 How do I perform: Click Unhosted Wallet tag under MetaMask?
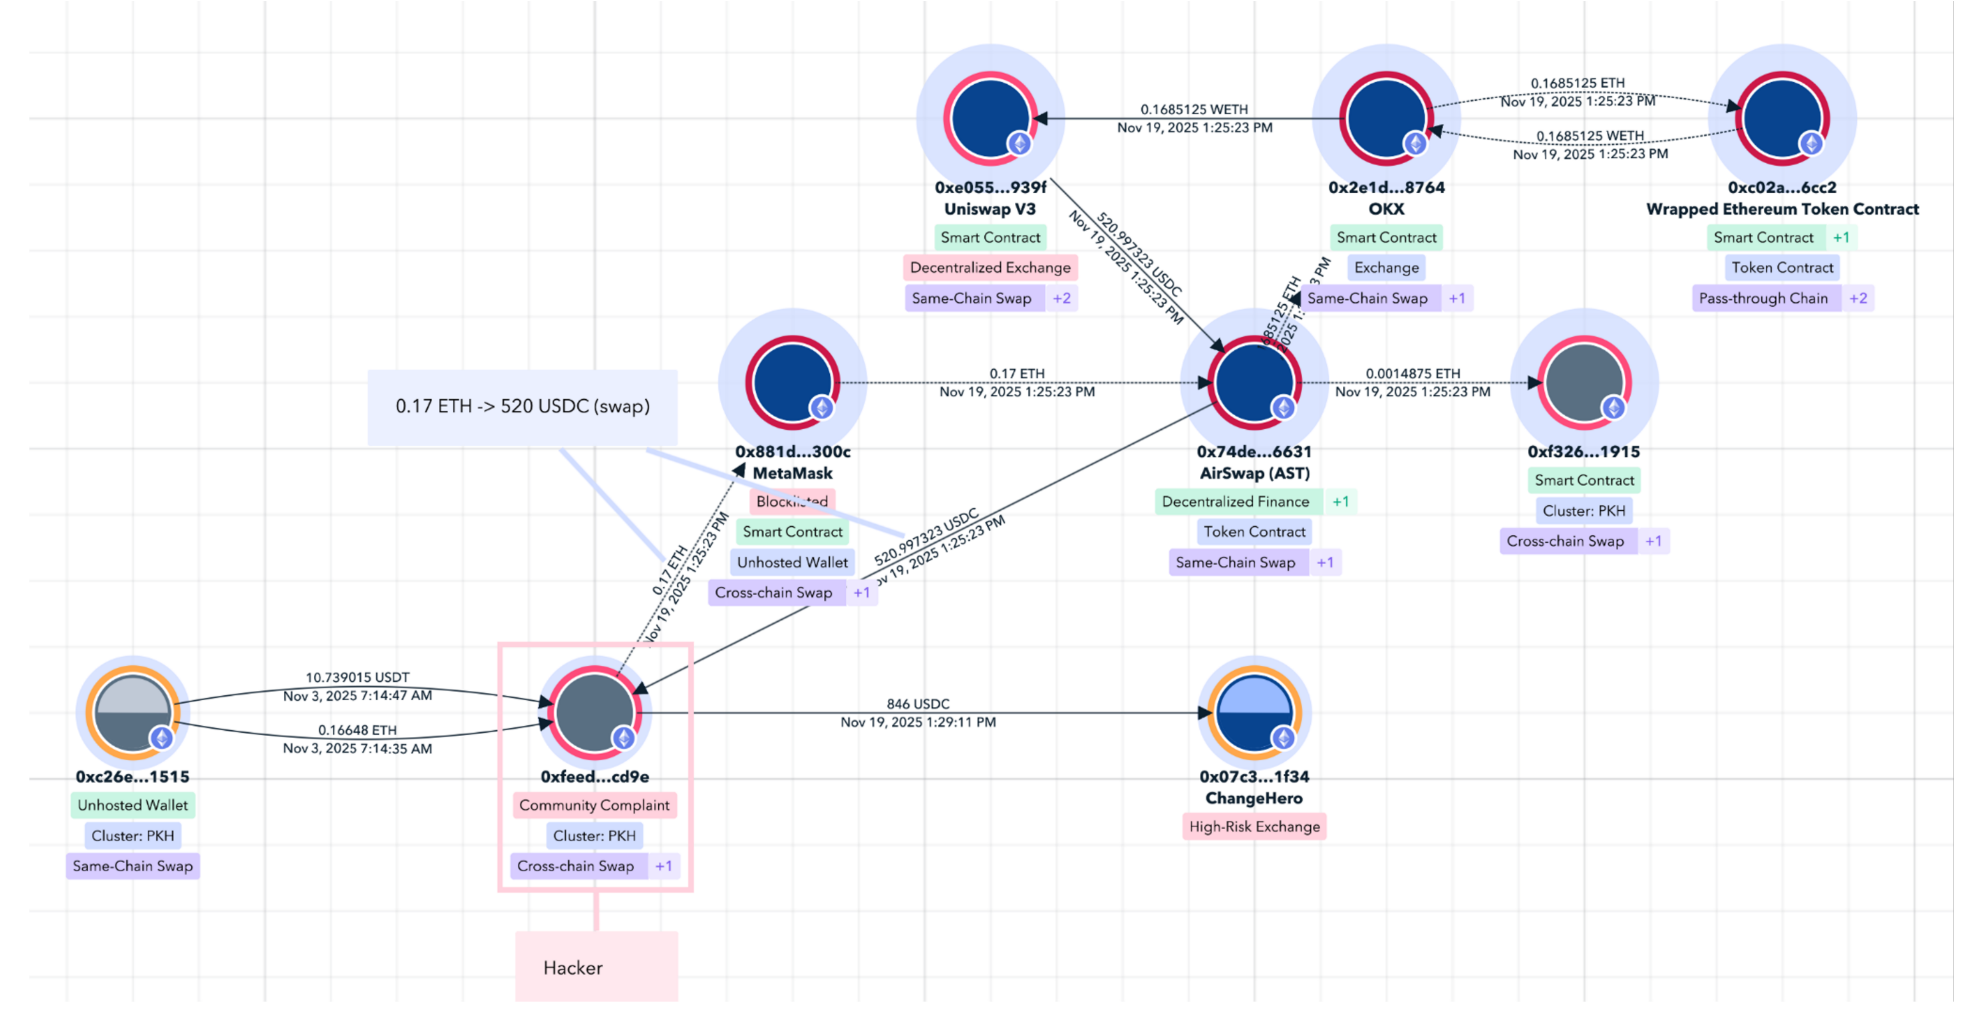tap(792, 563)
